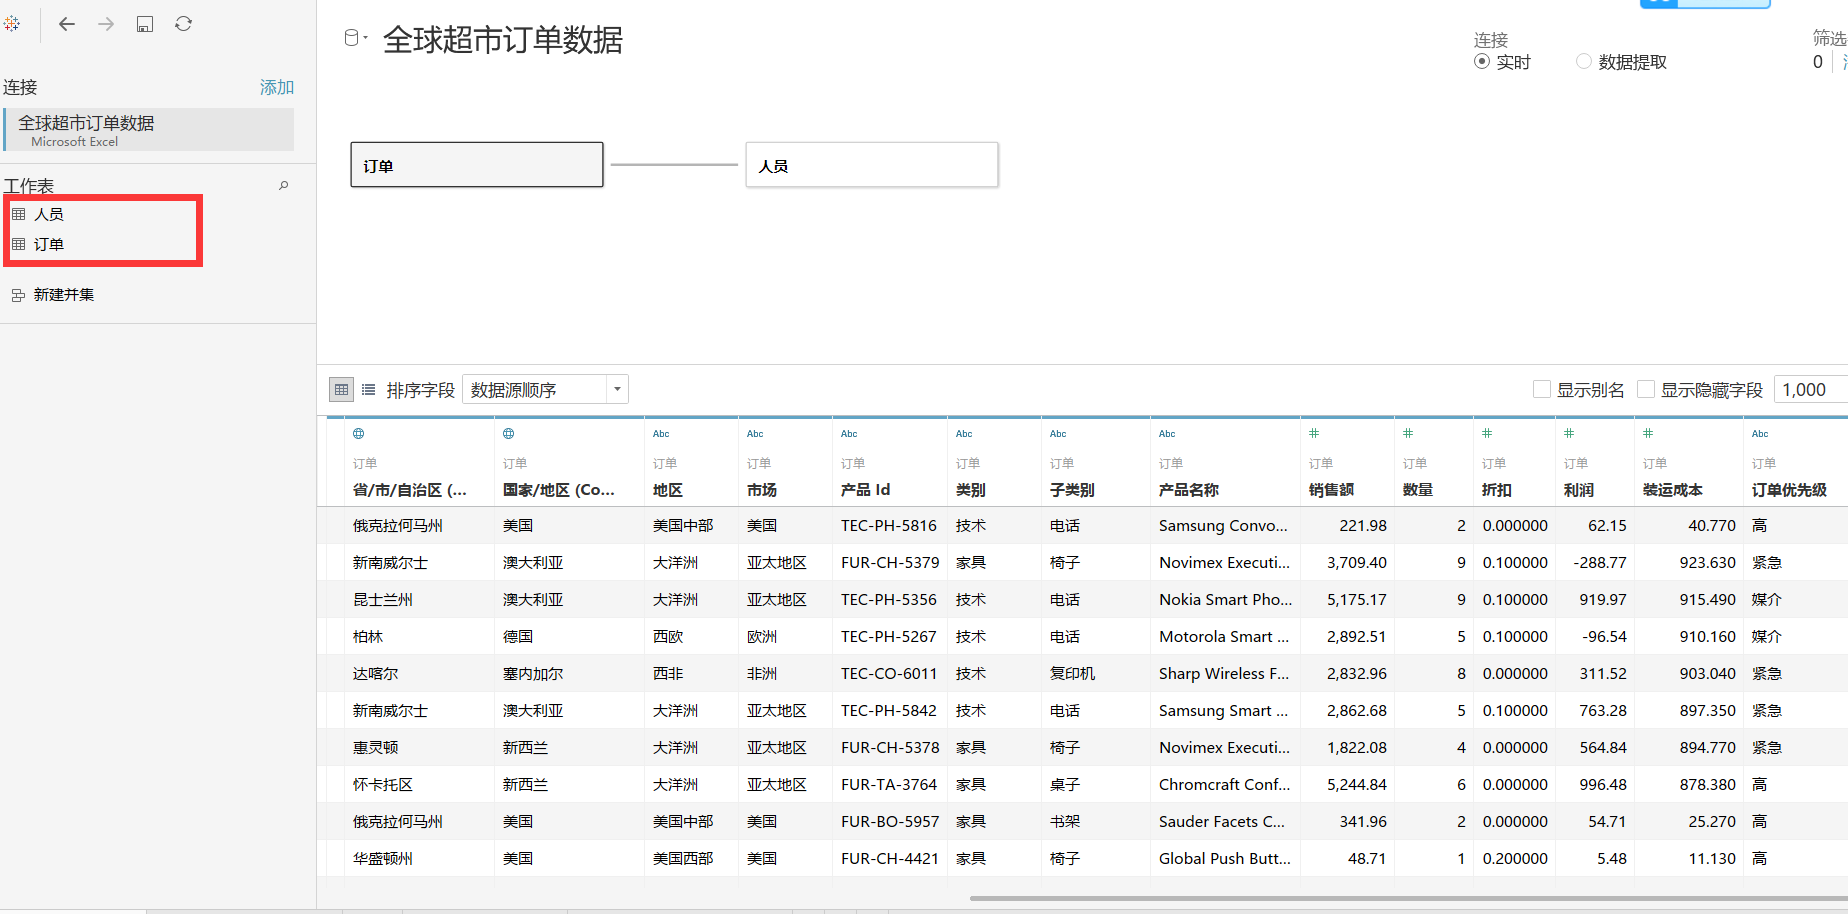Image resolution: width=1848 pixels, height=914 pixels.
Task: Go forward with the right arrow
Action: click(106, 24)
